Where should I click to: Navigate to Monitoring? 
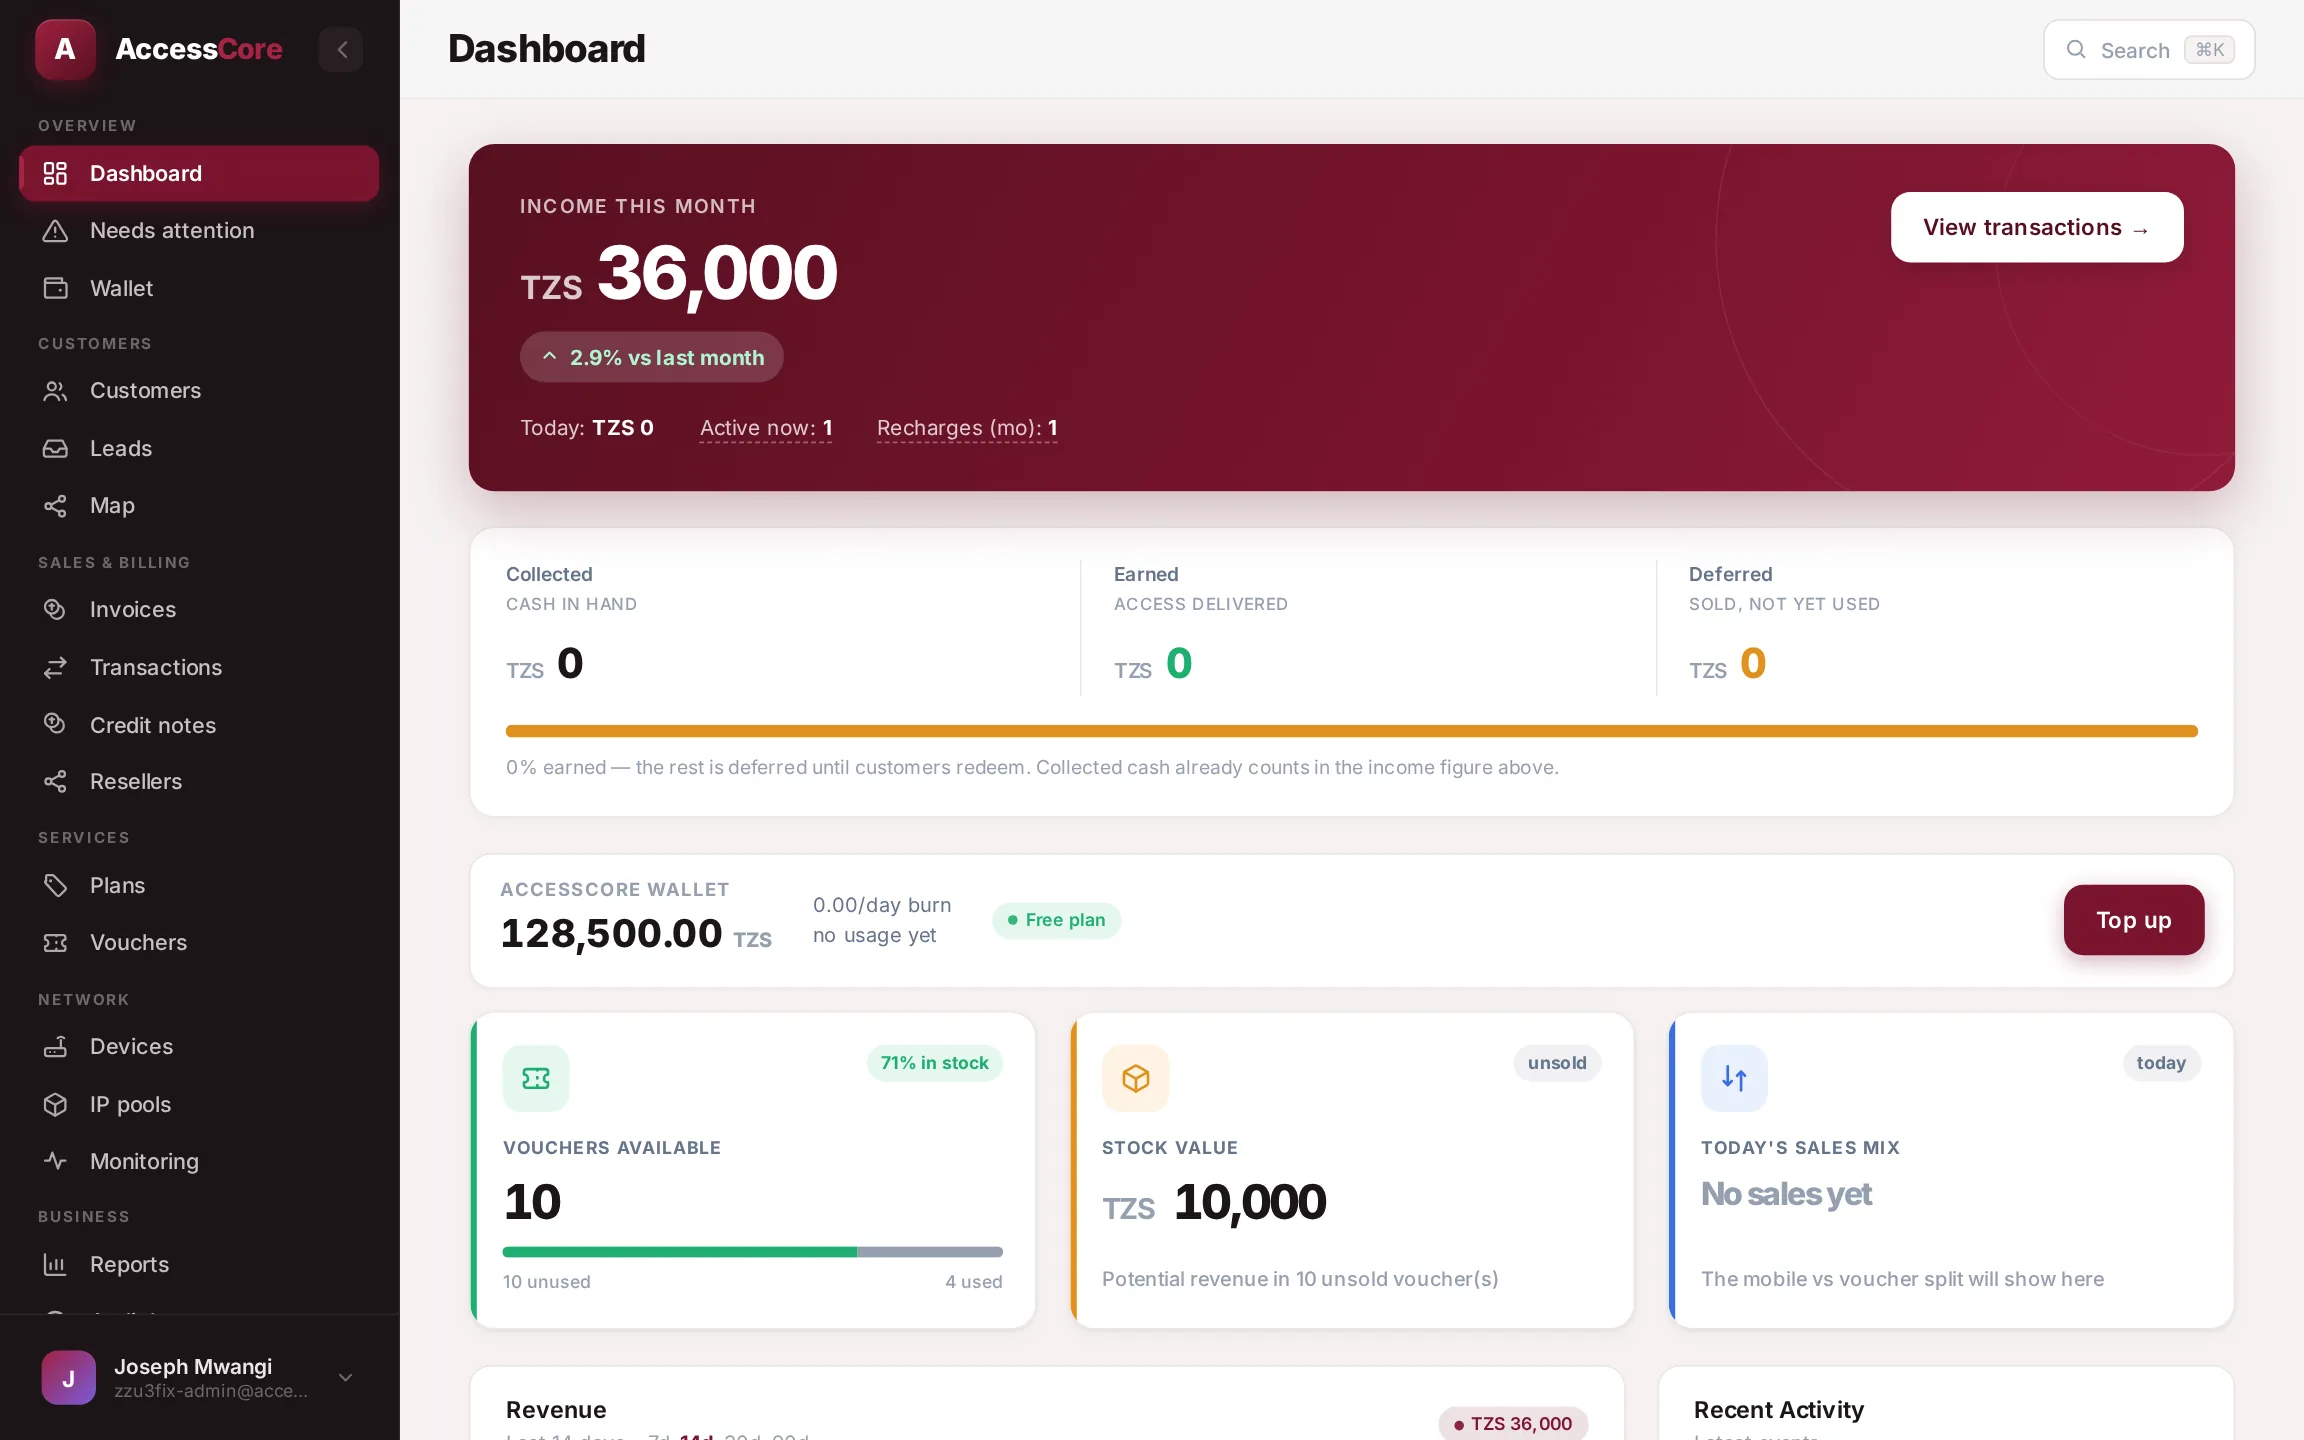[x=199, y=1162]
